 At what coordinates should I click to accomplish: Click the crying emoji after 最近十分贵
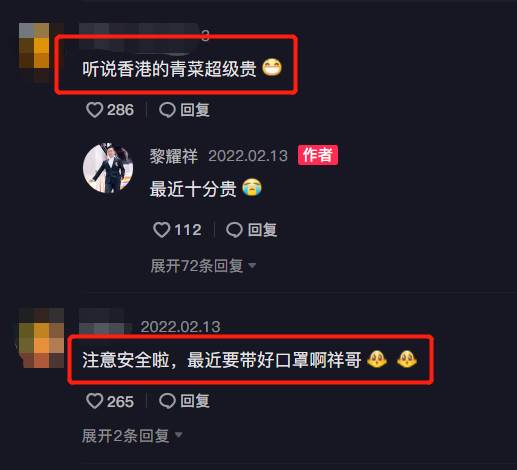(252, 188)
